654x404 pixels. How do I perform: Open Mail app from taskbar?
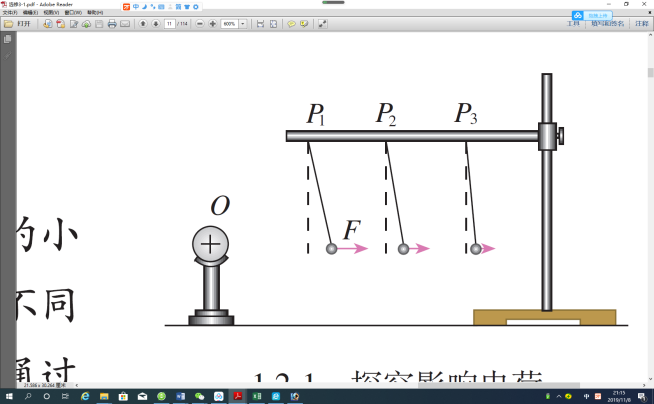tap(142, 396)
